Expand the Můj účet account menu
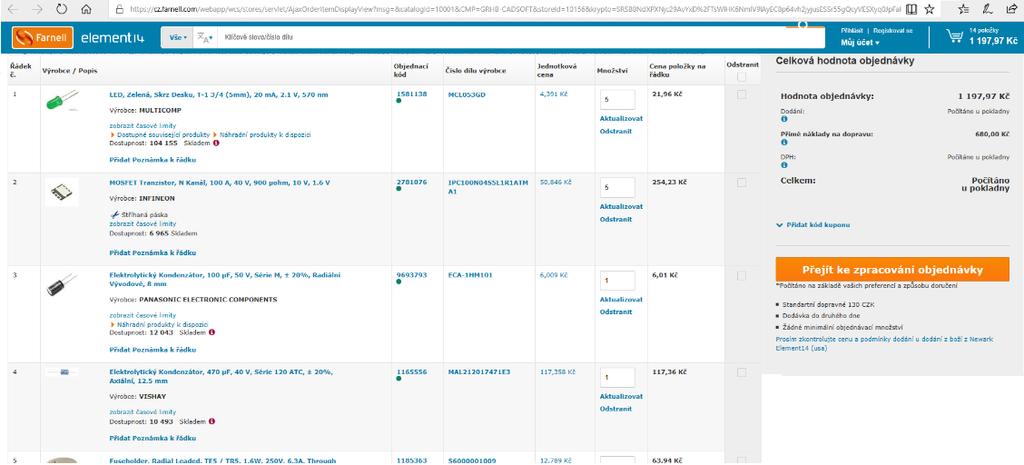The width and height of the screenshot is (1024, 465). [x=860, y=42]
